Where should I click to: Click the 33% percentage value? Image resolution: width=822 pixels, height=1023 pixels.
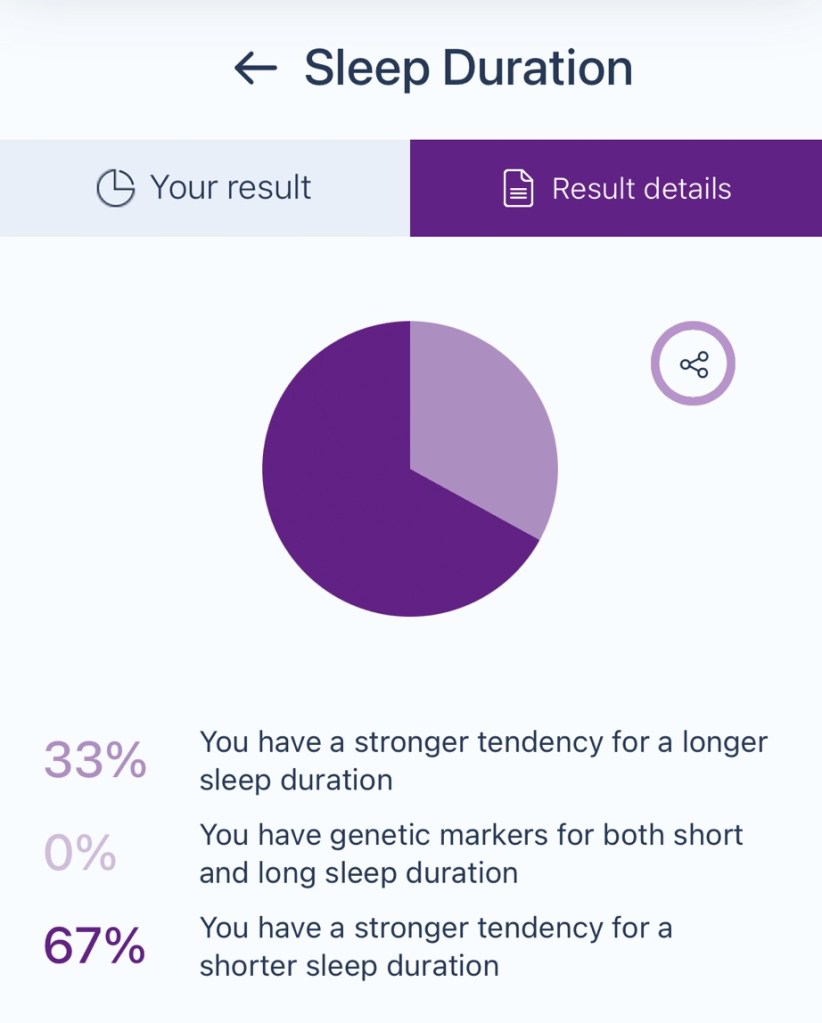(95, 761)
